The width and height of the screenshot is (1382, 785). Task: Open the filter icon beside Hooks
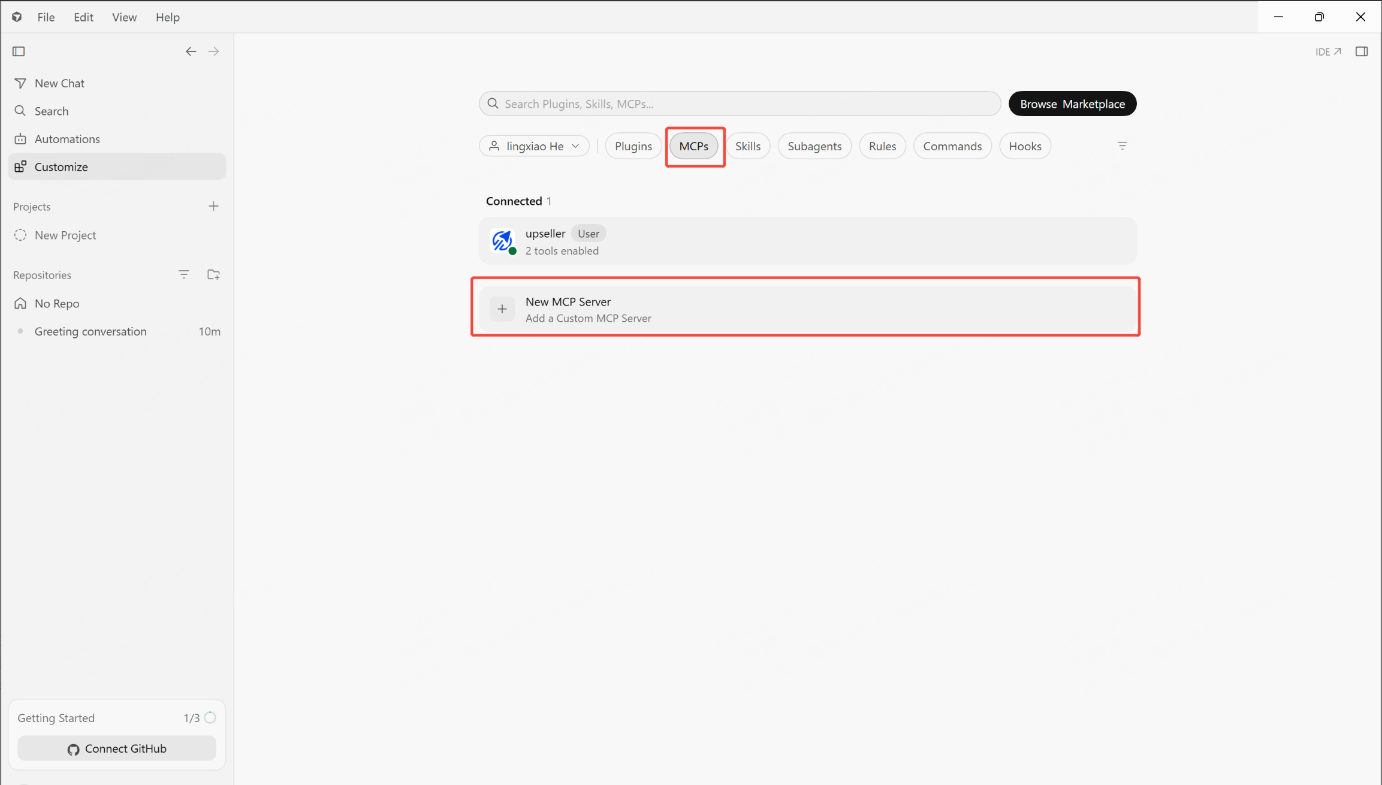point(1122,146)
